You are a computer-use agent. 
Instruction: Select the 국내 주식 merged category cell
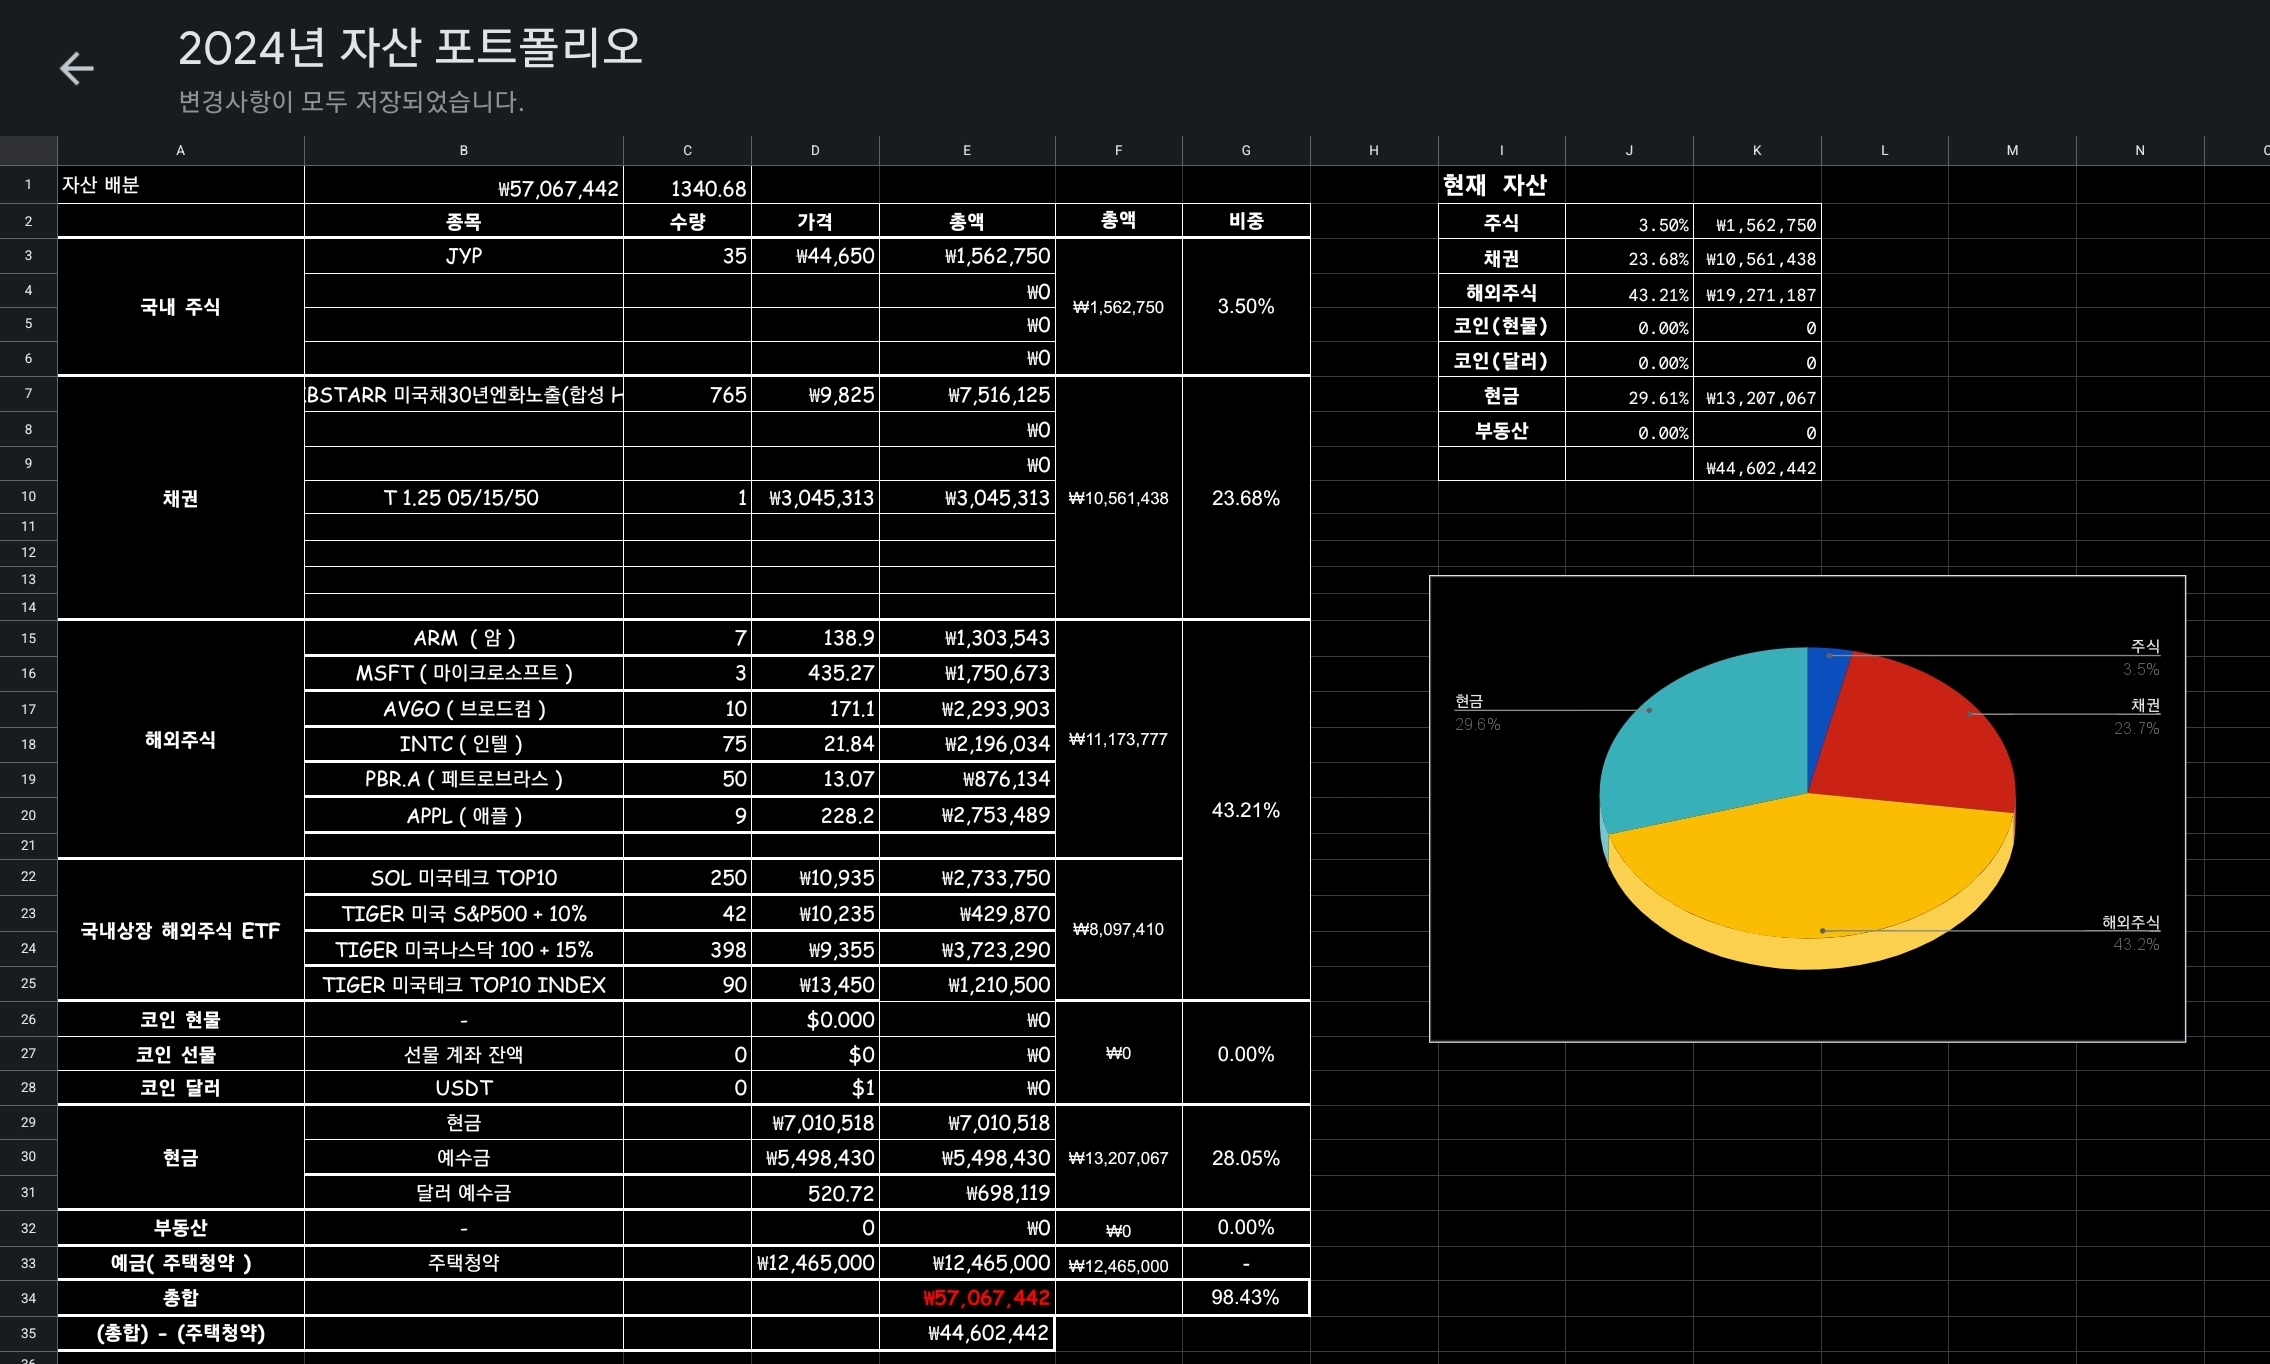(180, 307)
